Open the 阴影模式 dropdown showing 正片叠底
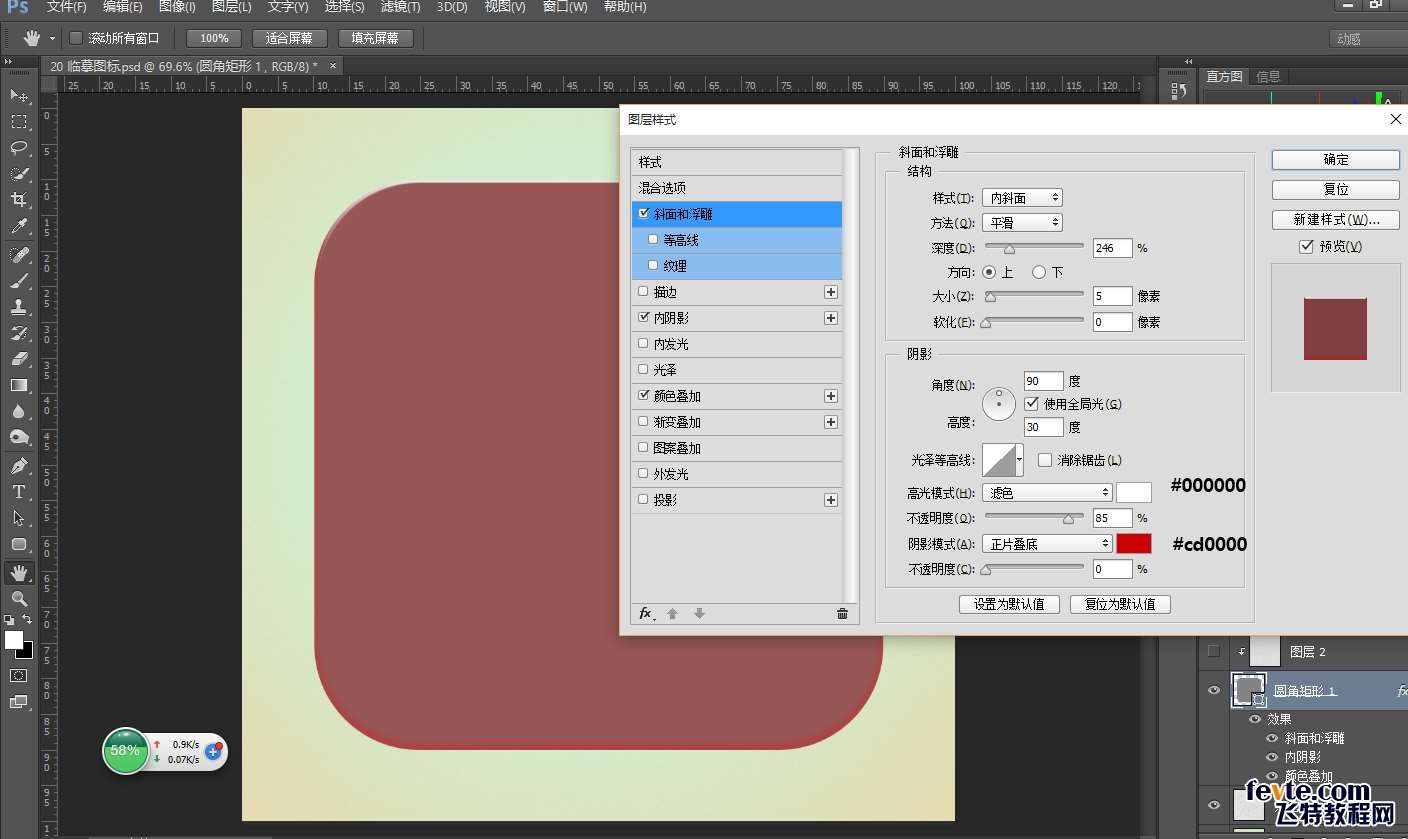The height and width of the screenshot is (839, 1408). [x=1047, y=544]
